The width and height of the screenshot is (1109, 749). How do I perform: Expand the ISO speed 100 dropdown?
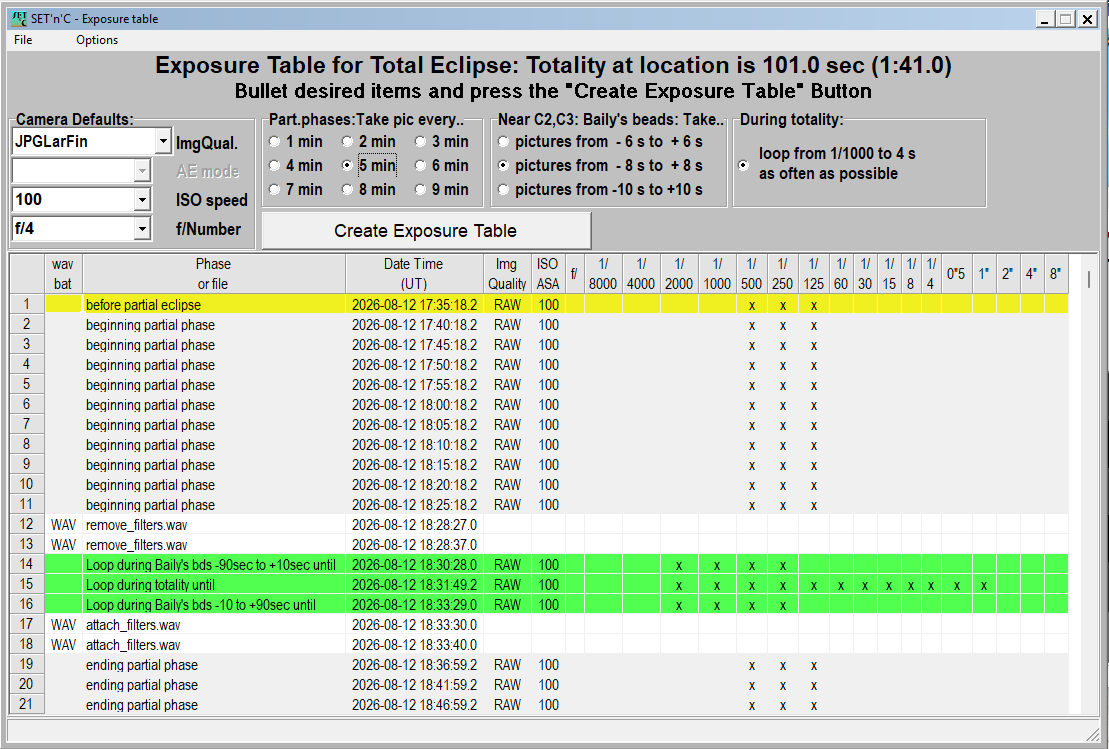point(142,200)
